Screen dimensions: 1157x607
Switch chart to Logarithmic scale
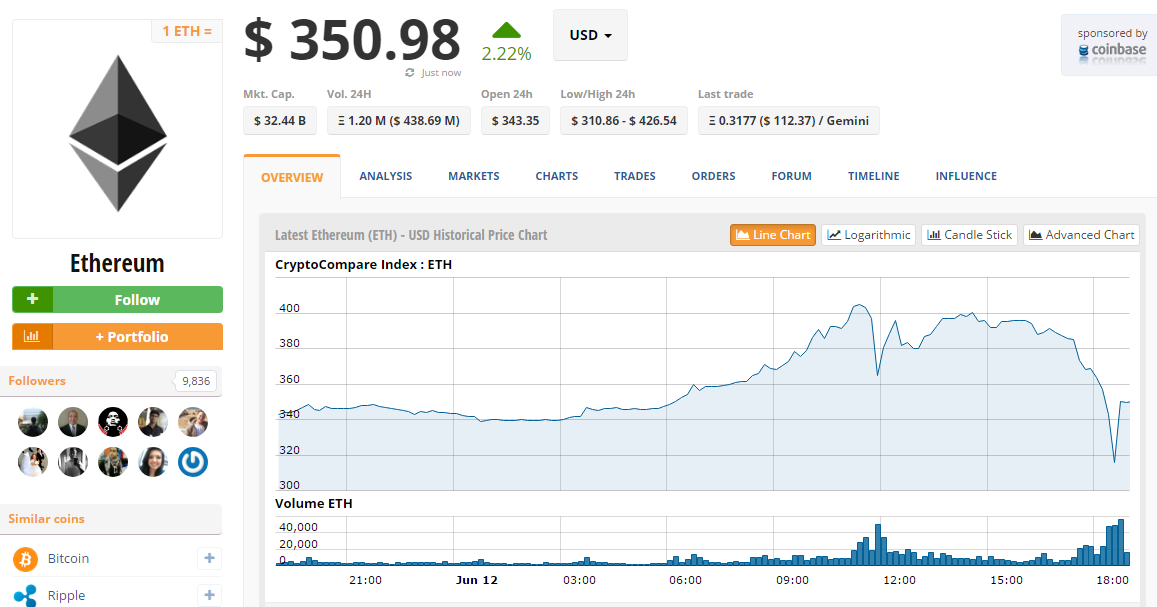pos(868,235)
